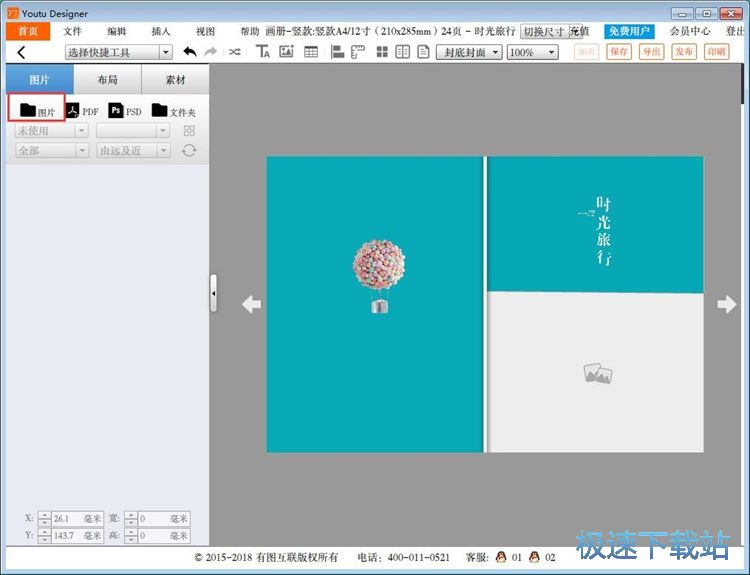The width and height of the screenshot is (750, 575).
Task: Click the grid view icon in image panel
Action: 189,131
